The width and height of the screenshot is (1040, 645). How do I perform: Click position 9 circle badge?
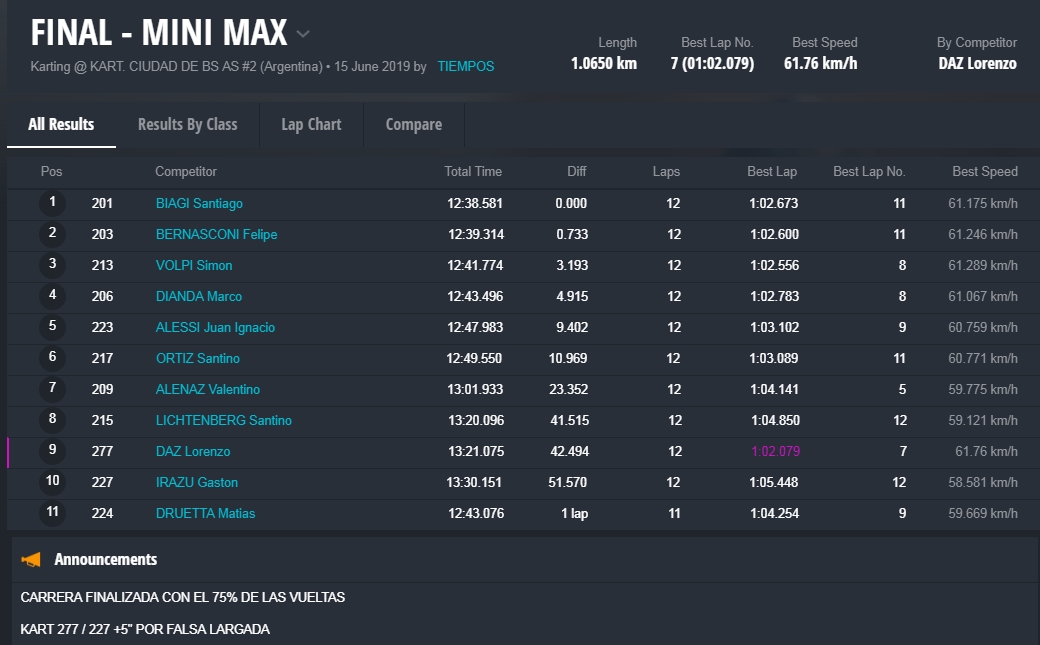pyautogui.click(x=52, y=451)
